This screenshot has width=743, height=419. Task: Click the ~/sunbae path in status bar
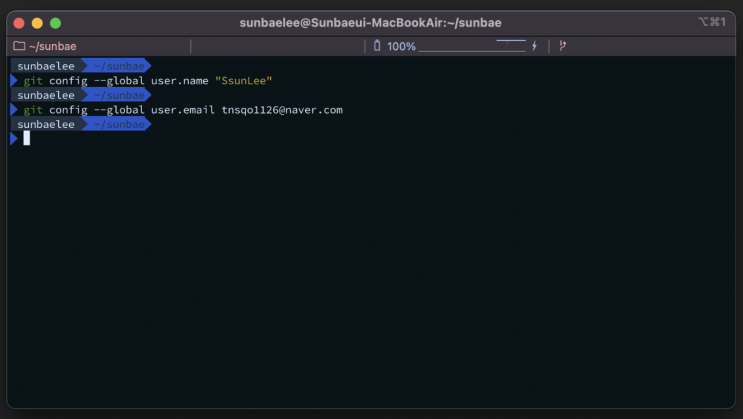coord(53,46)
